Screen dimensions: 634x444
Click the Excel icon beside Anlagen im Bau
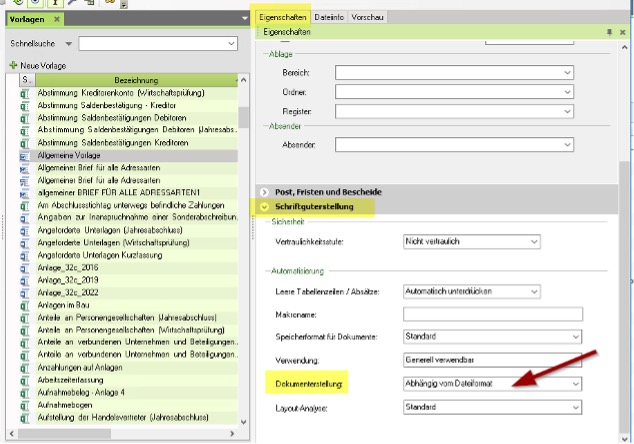point(26,306)
